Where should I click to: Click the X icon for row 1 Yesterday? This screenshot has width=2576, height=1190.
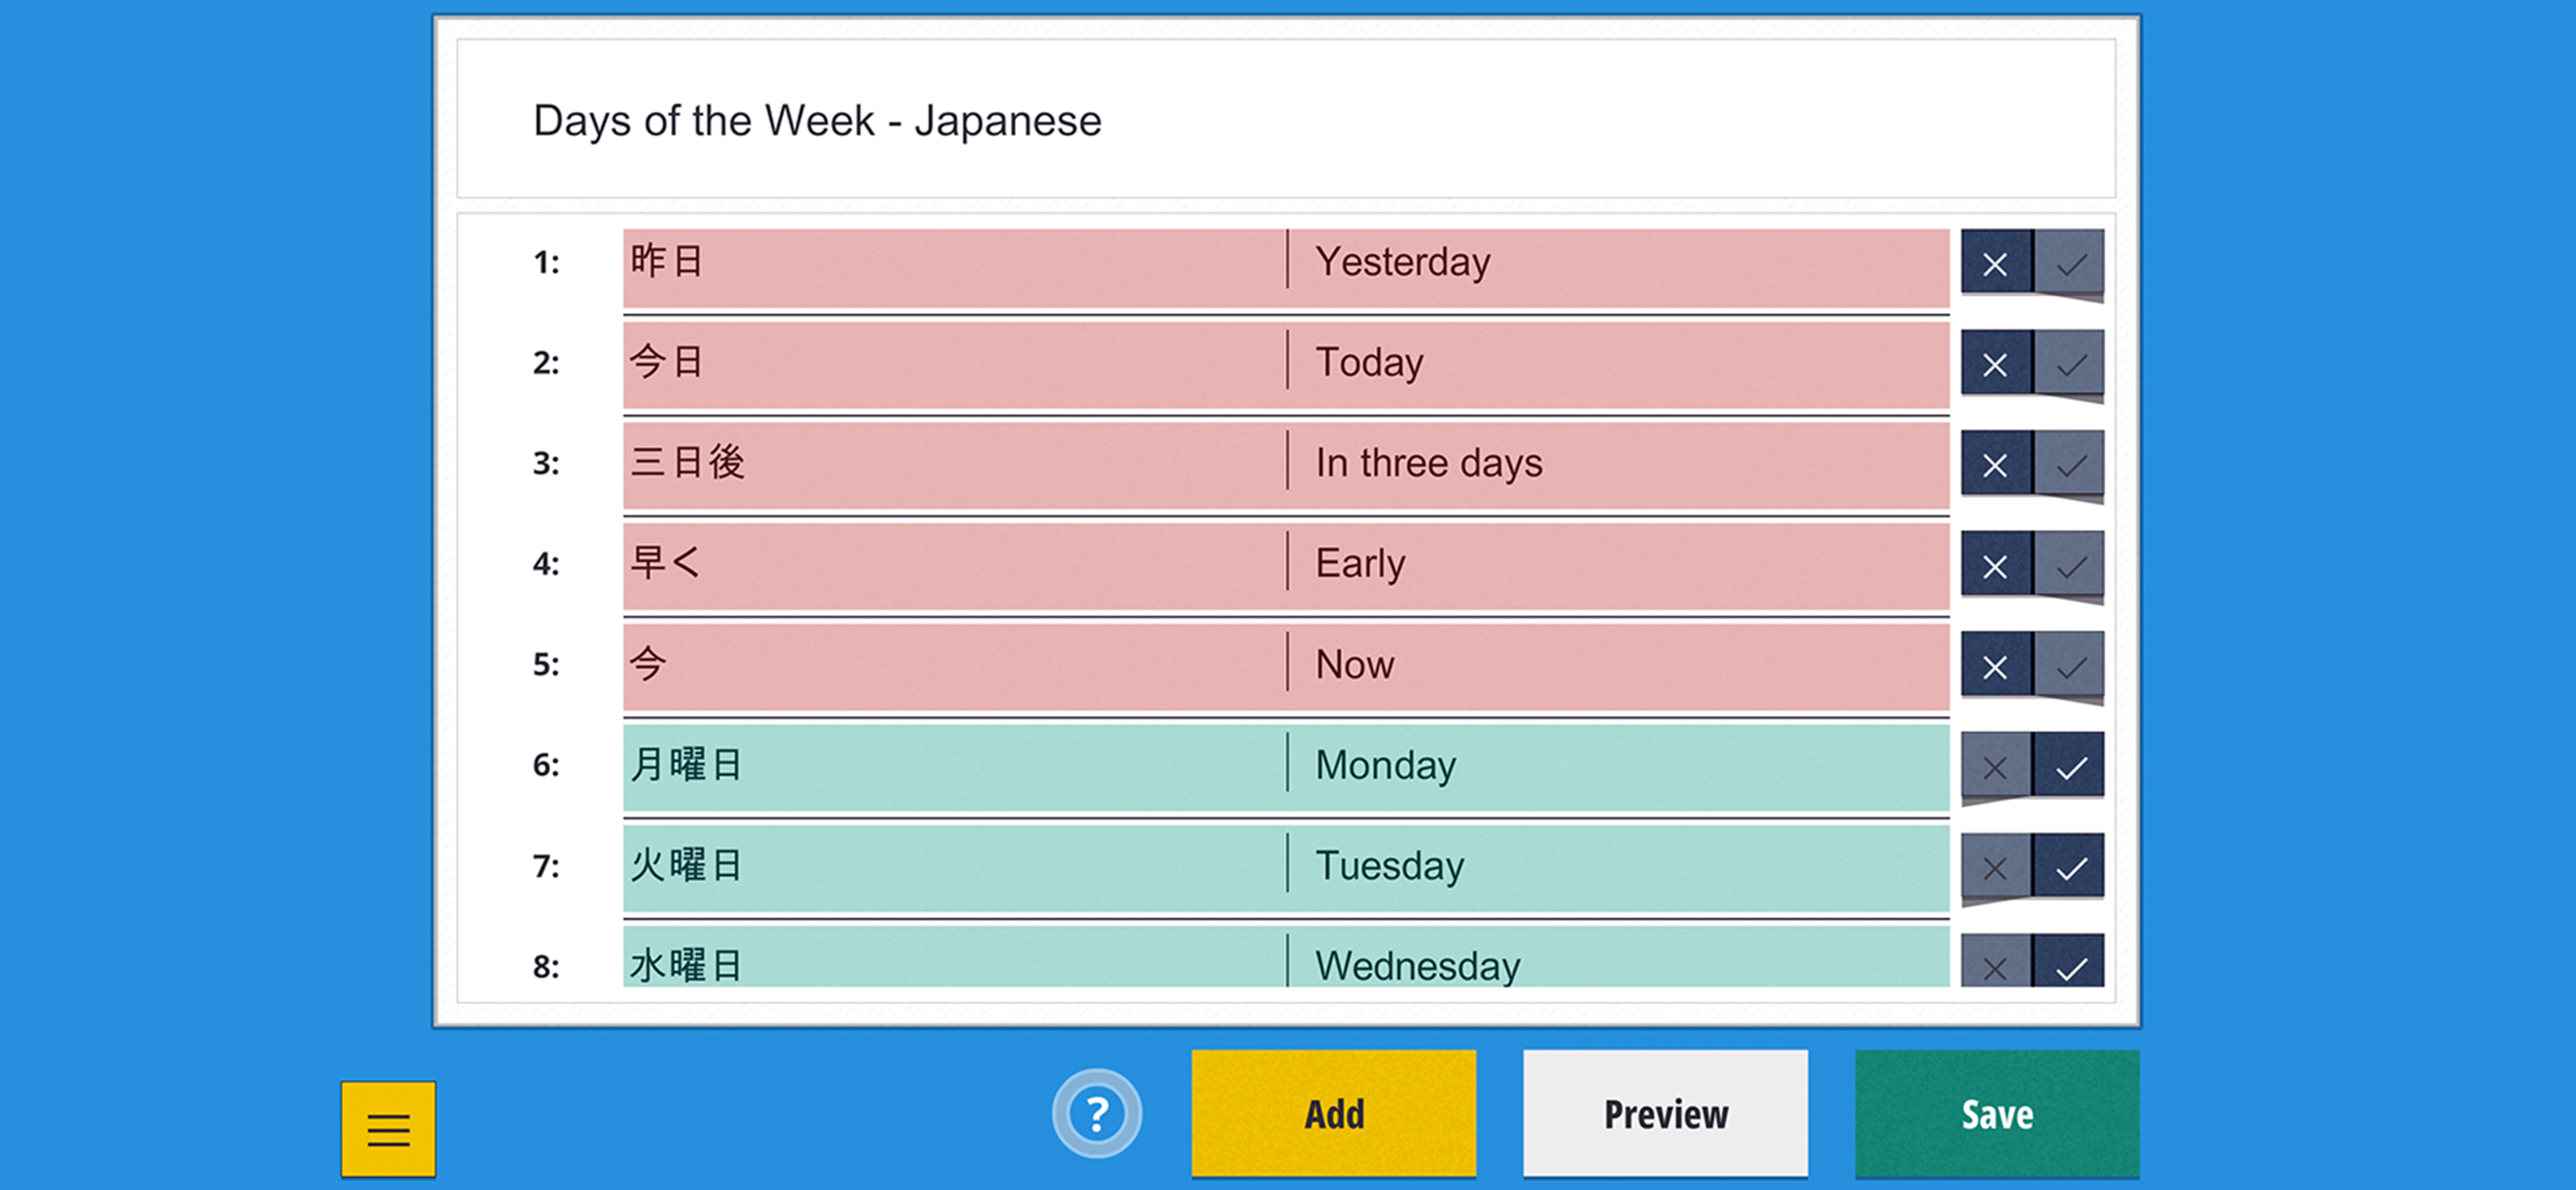[x=1995, y=264]
